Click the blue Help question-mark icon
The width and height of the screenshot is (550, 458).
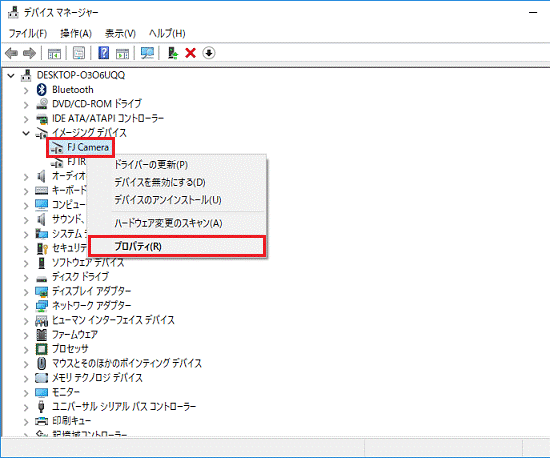pos(103,53)
